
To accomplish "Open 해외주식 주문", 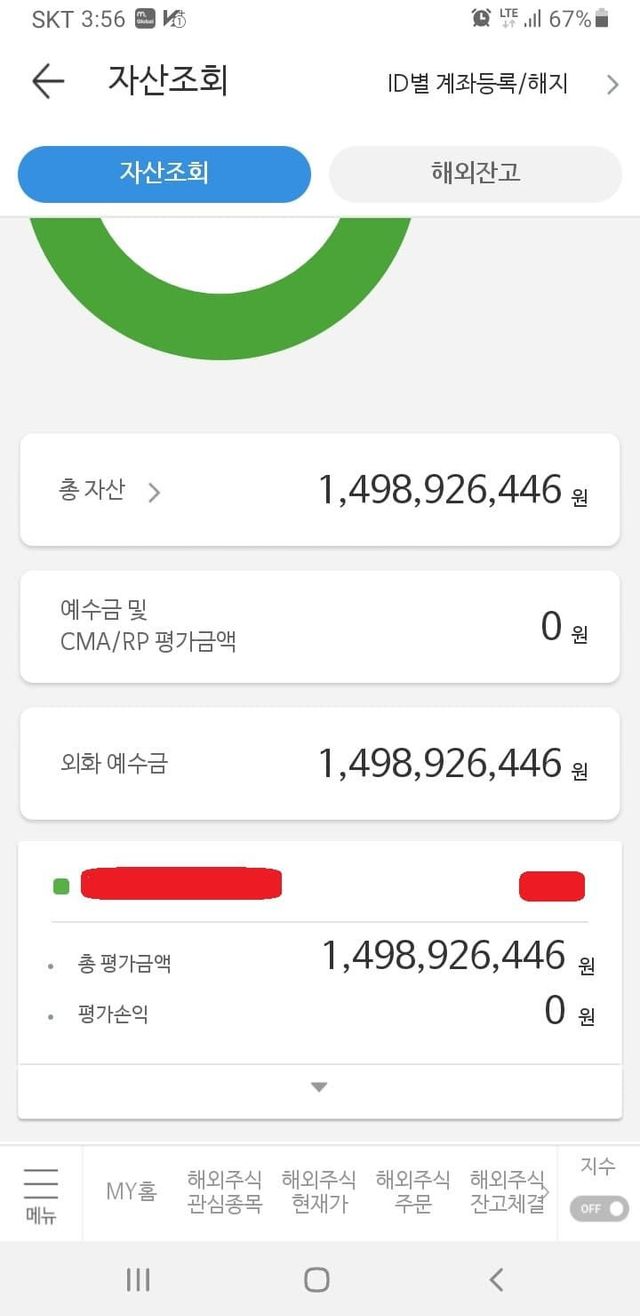I will (413, 1192).
